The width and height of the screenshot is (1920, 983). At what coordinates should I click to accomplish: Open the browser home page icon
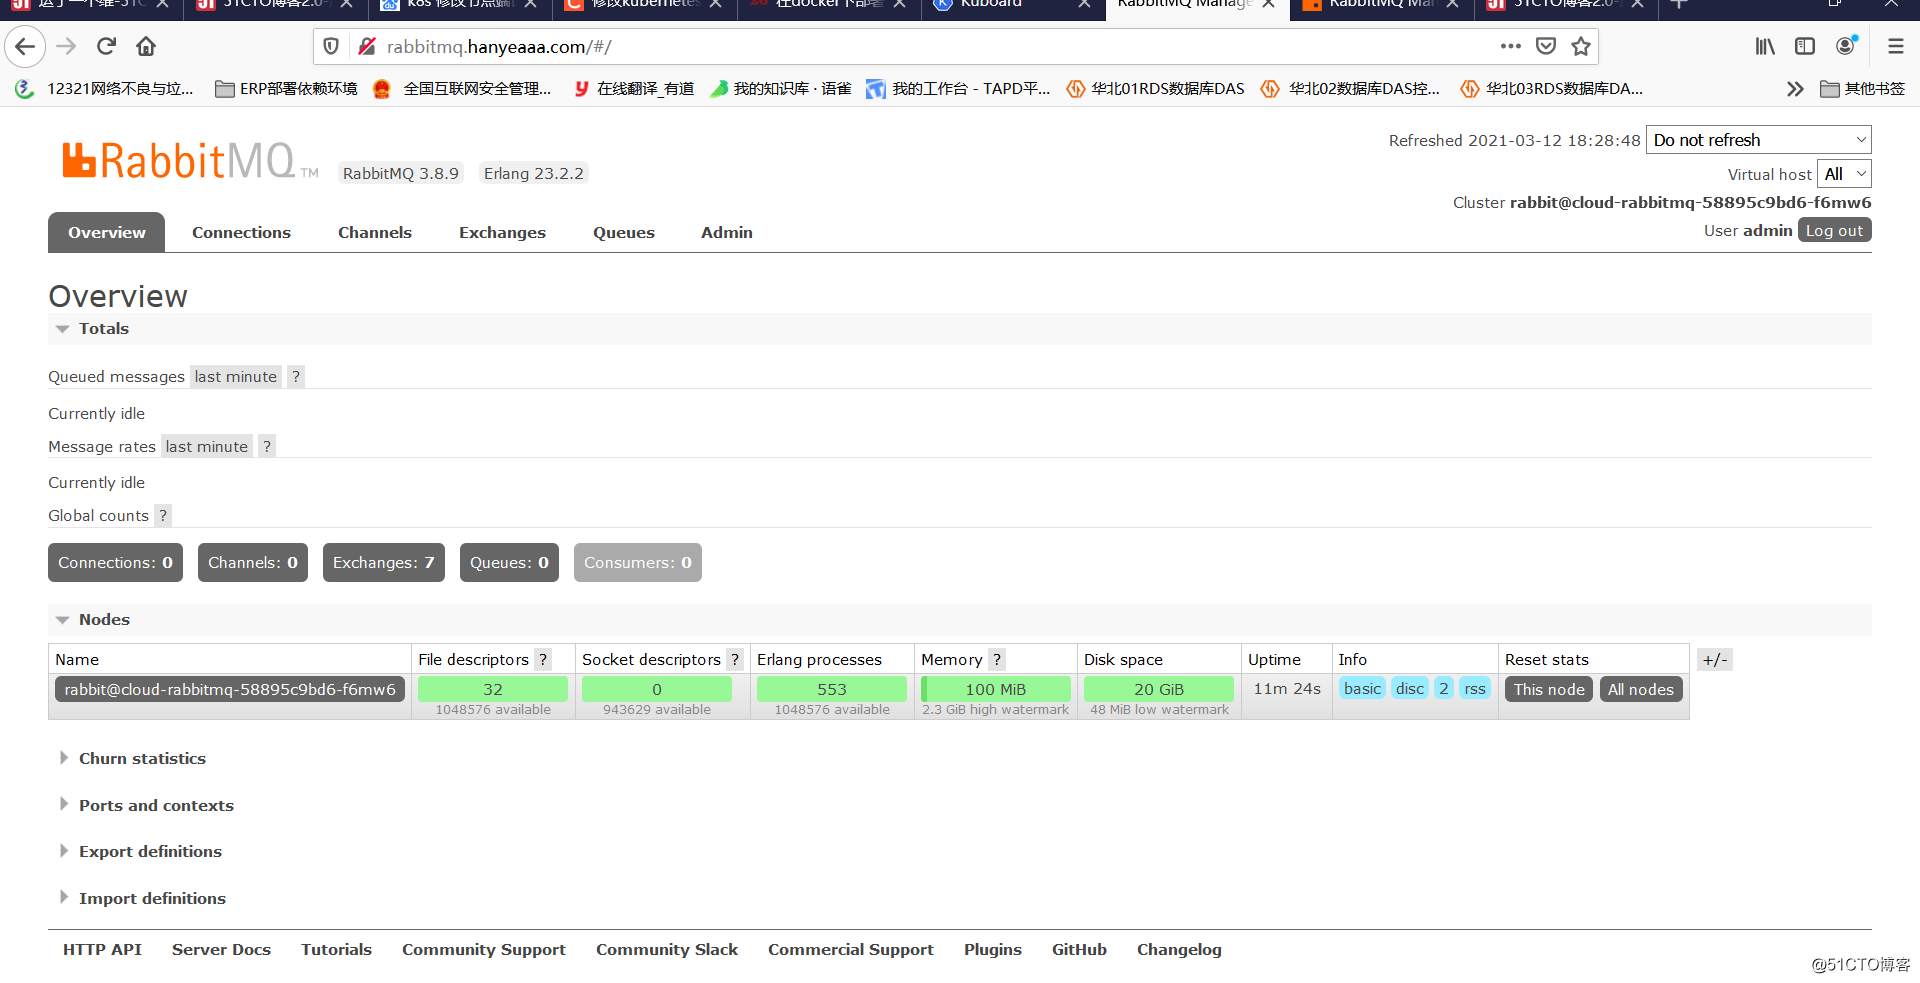point(146,46)
